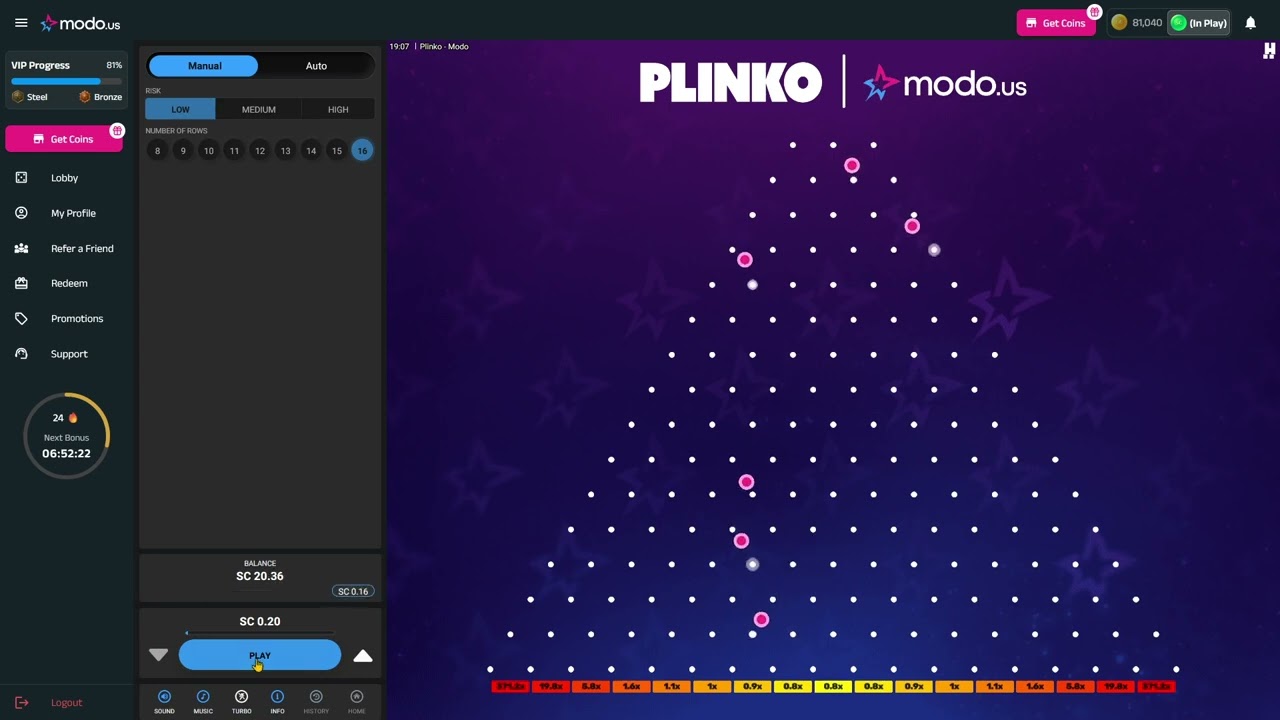Image resolution: width=1280 pixels, height=720 pixels.
Task: Open the notifications bell
Action: point(1250,23)
